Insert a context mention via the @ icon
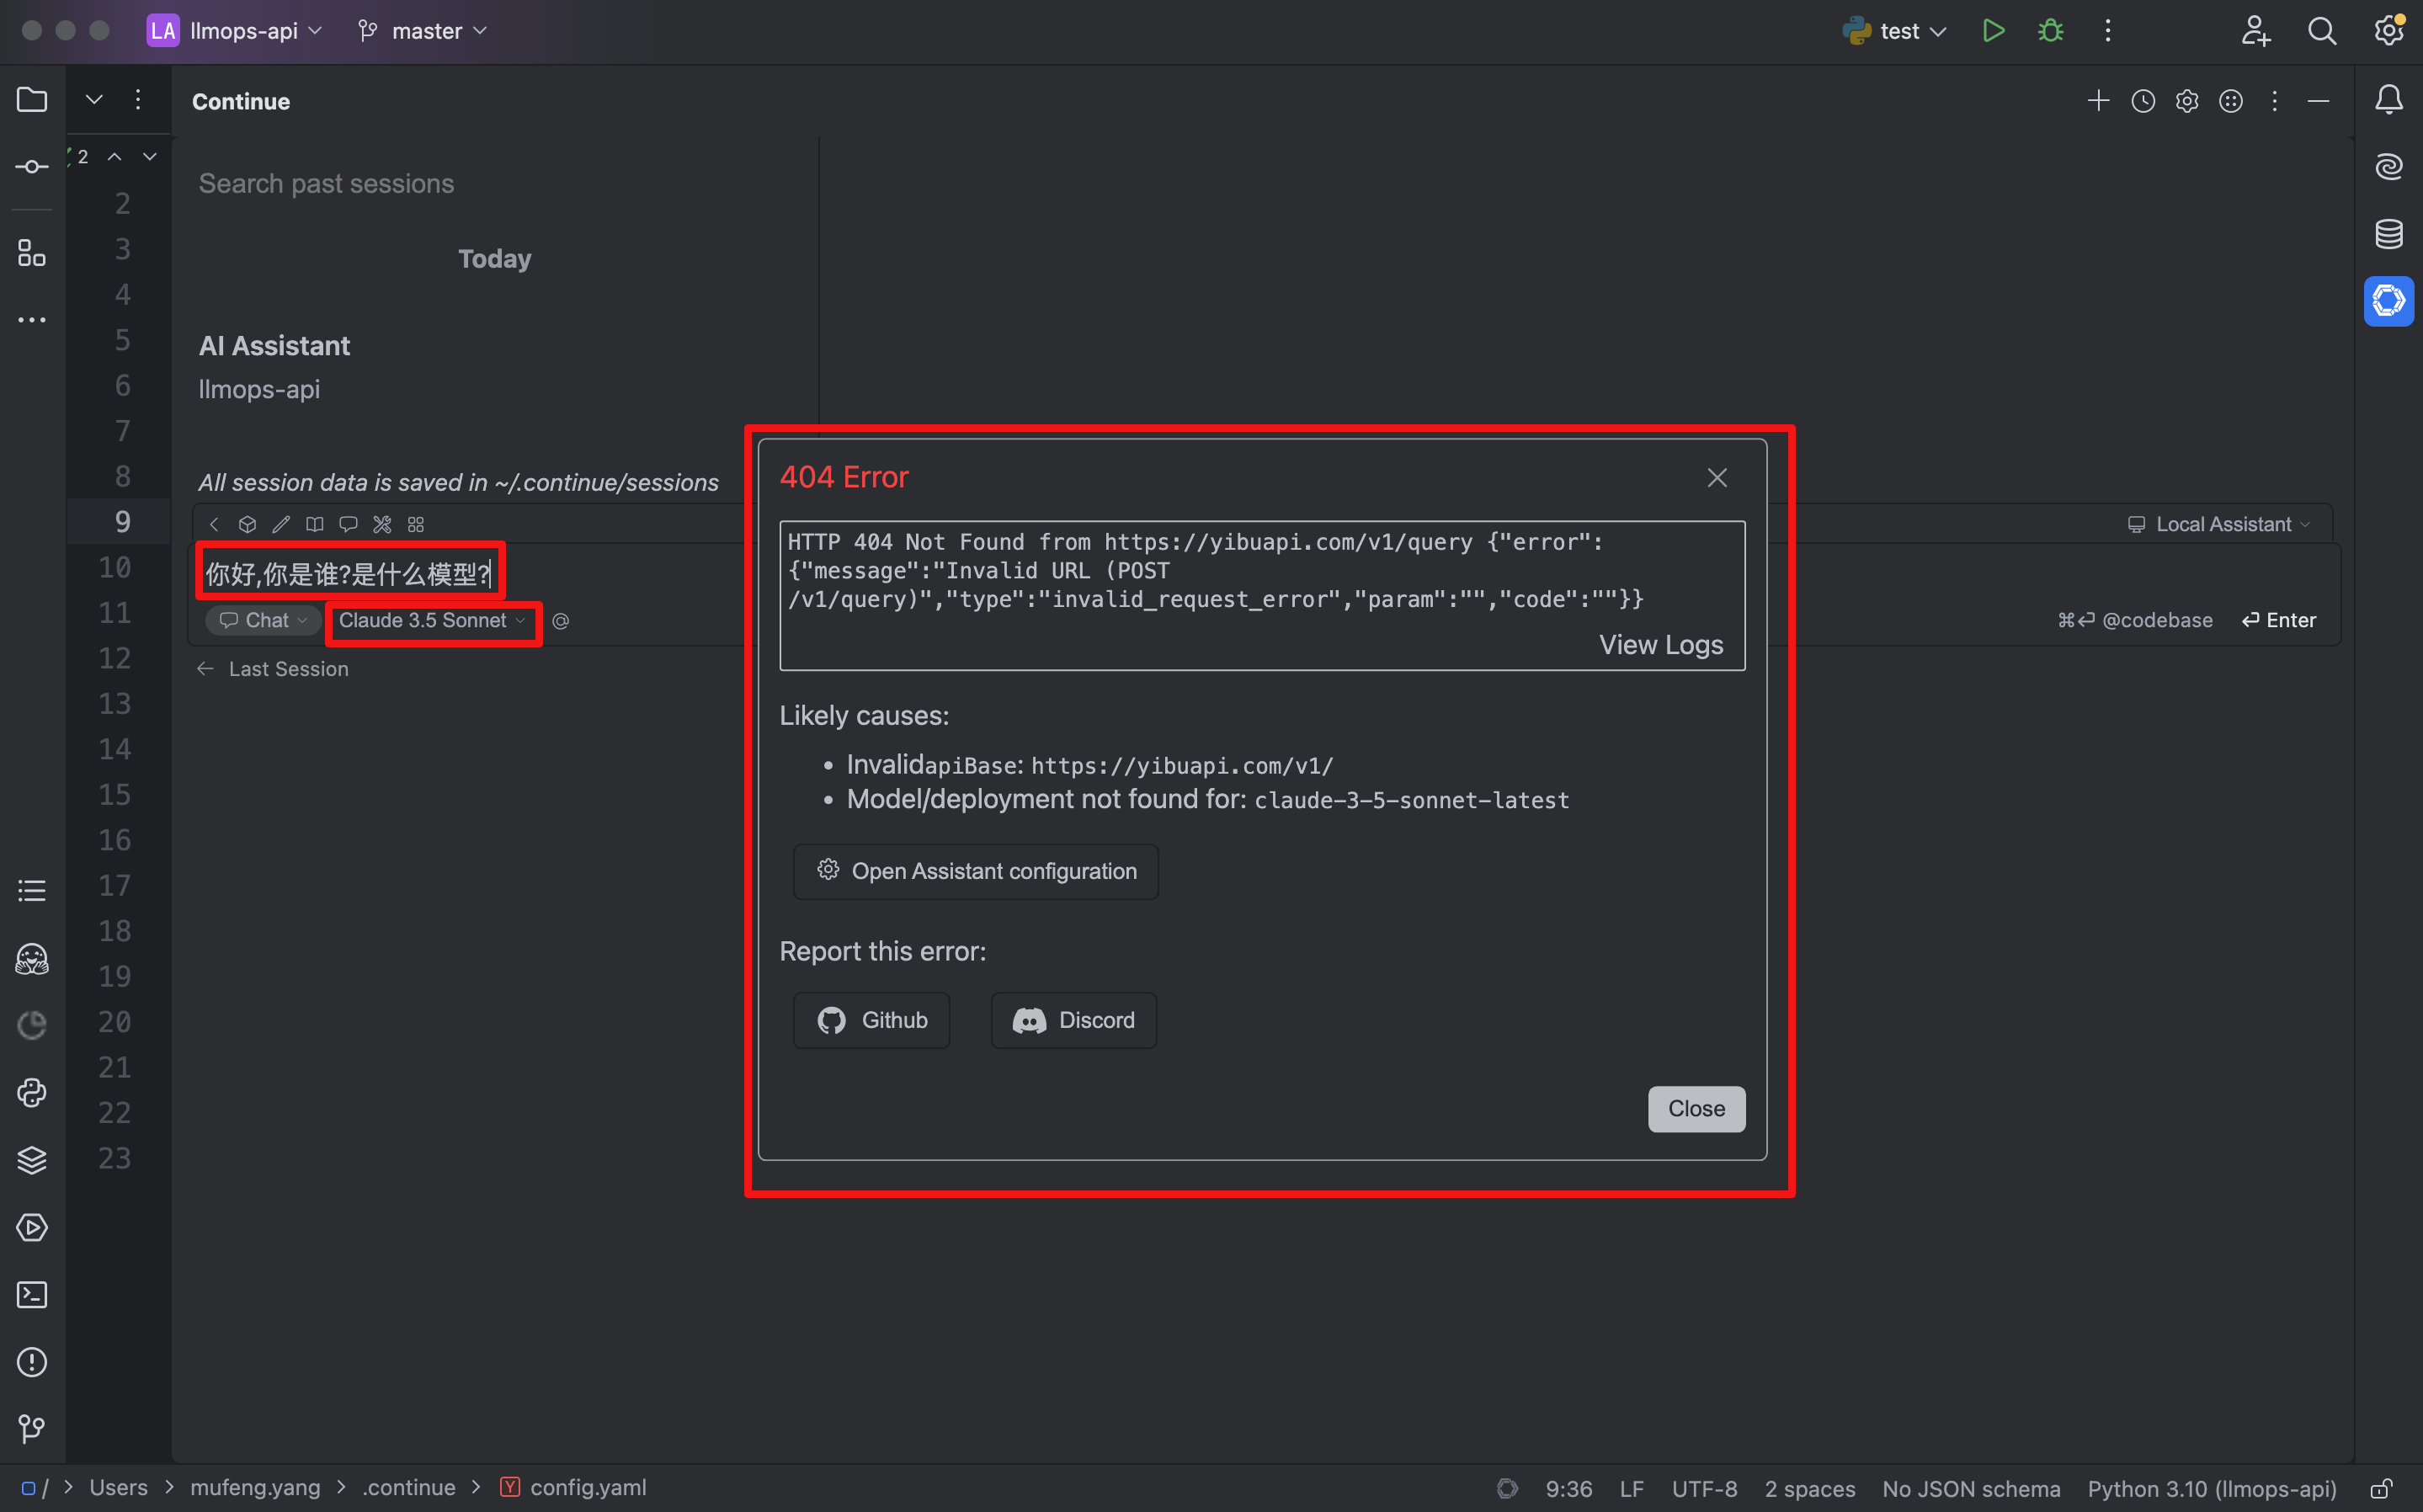The width and height of the screenshot is (2423, 1512). 560,621
